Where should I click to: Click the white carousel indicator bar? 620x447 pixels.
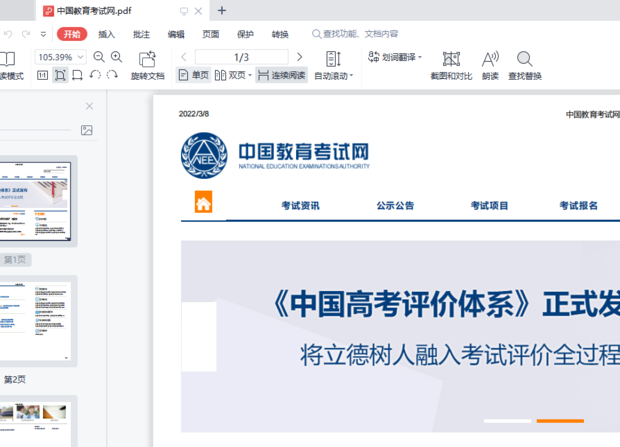507,421
